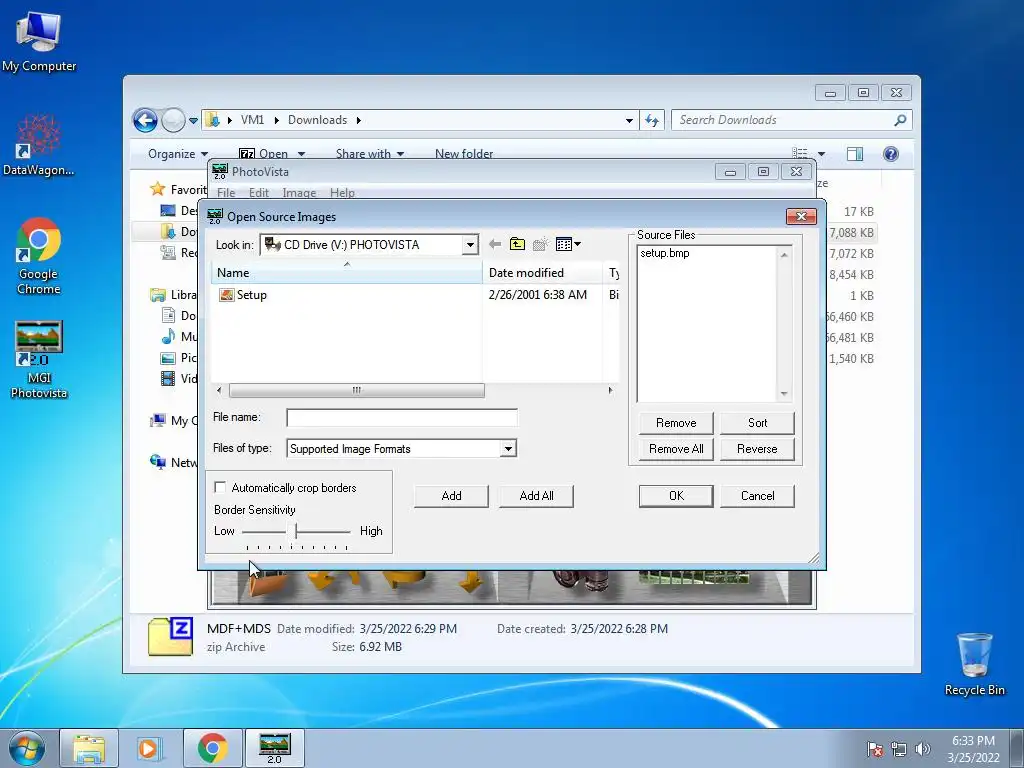1024x768 pixels.
Task: Open Google Chrome desktop shortcut
Action: coord(39,256)
